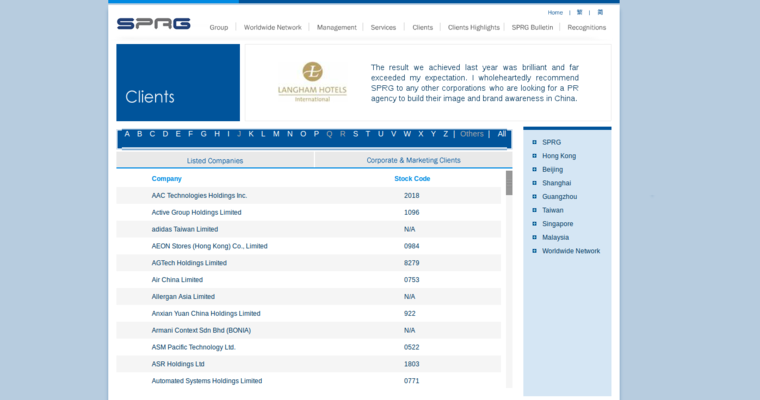
Task: Filter clients by letter S
Action: point(355,134)
